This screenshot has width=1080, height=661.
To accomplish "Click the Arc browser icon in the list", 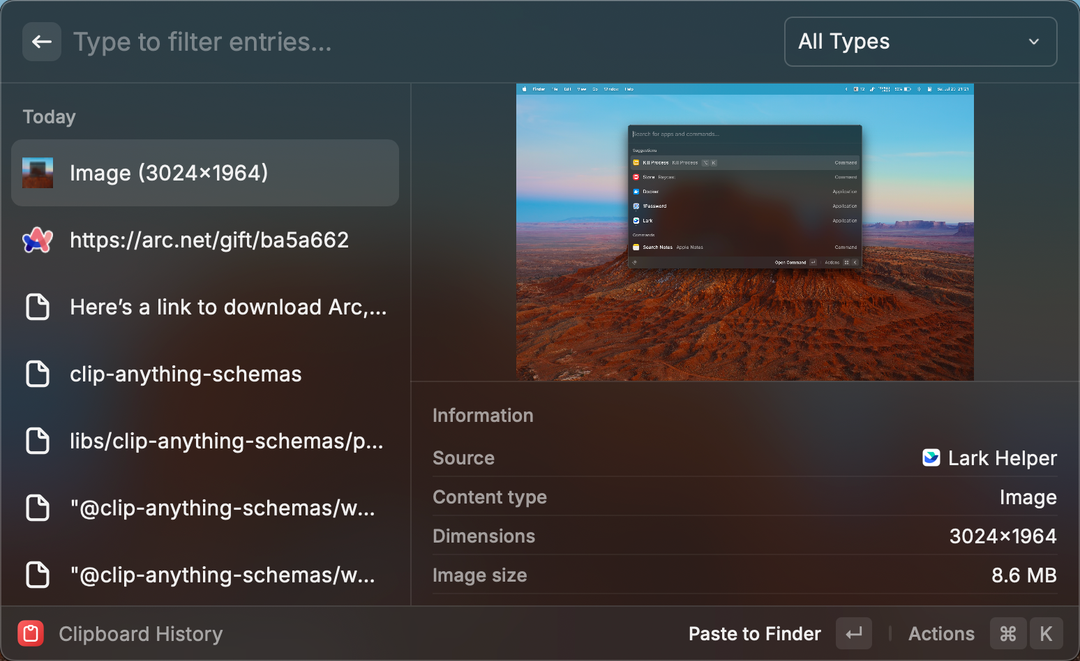I will tap(37, 240).
